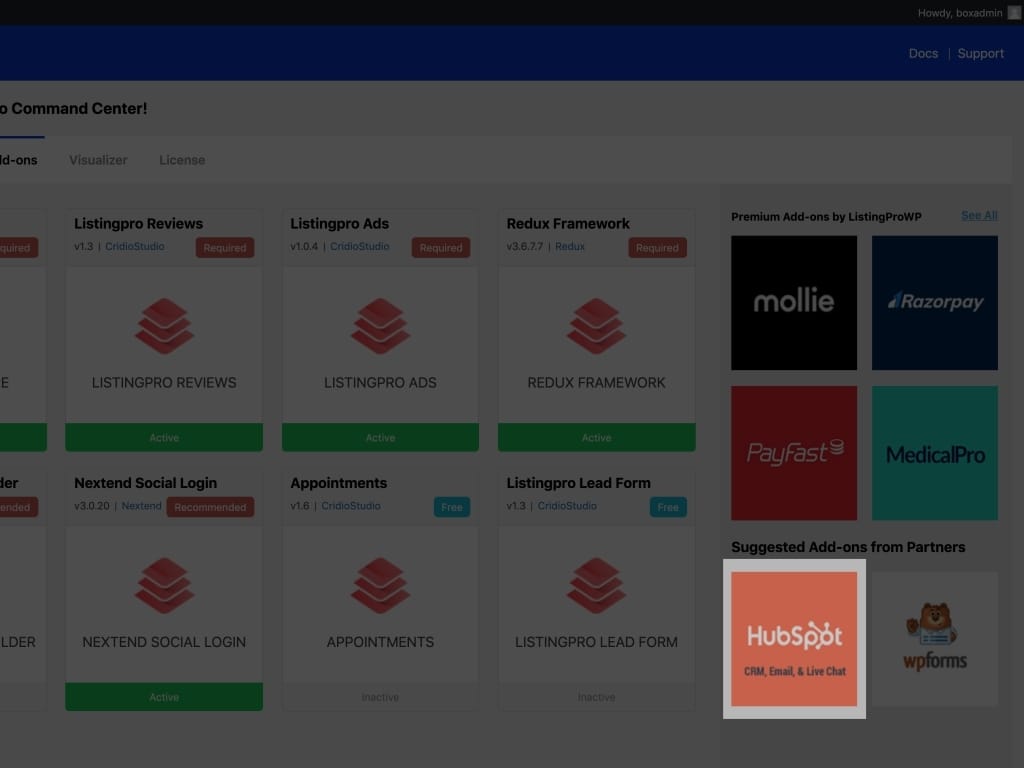Viewport: 1024px width, 768px height.
Task: Click Active status bar on Listingpro Ads
Action: pyautogui.click(x=380, y=438)
